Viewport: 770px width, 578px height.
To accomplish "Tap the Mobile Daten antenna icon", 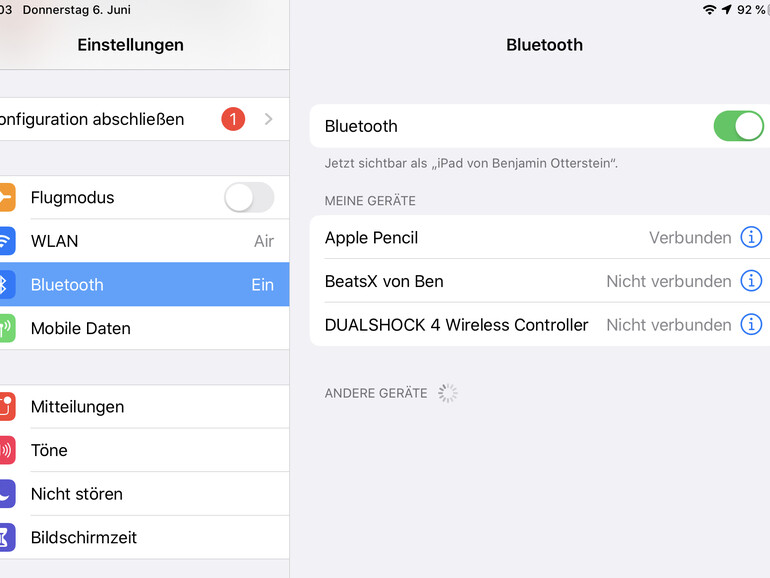I will point(7,328).
